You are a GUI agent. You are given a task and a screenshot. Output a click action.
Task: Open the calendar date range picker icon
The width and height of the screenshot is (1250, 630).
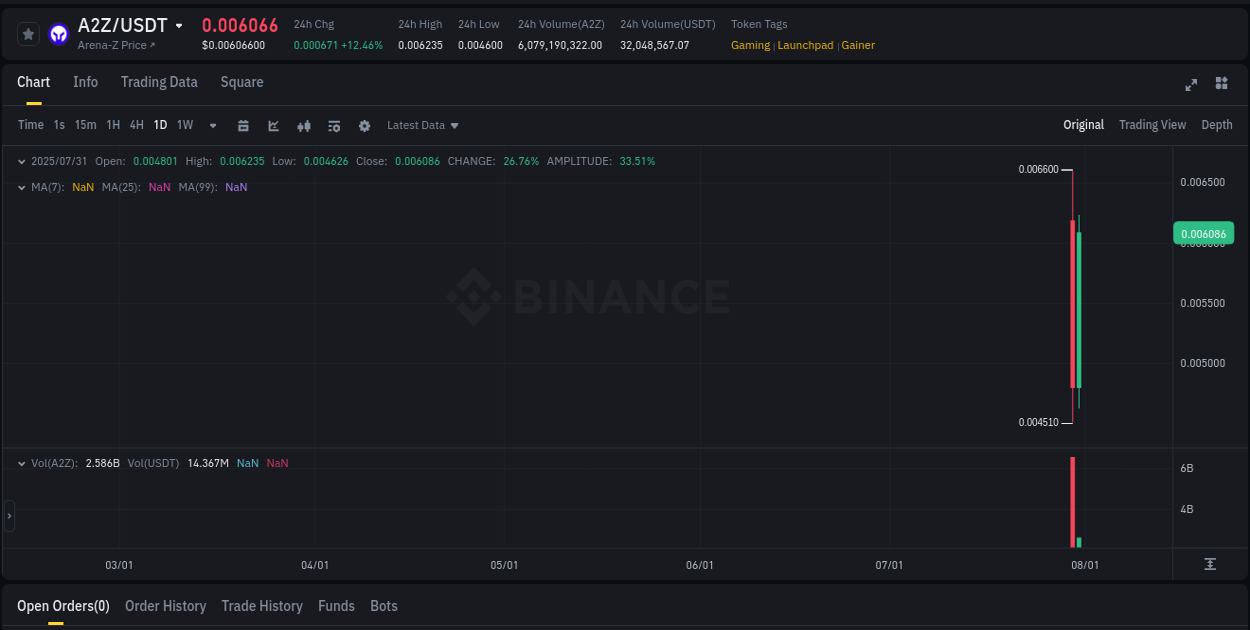point(243,125)
